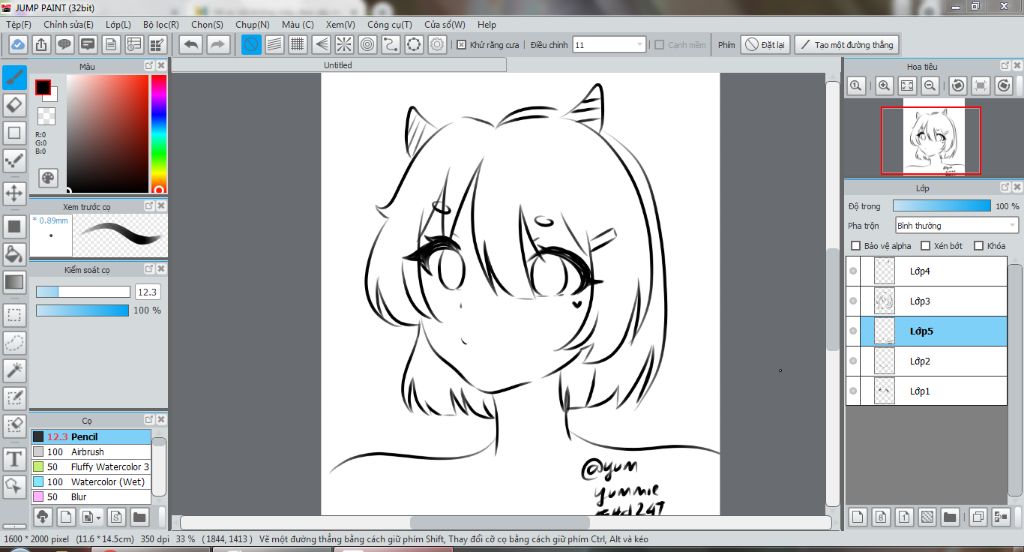The height and width of the screenshot is (552, 1024).
Task: Select the Dot tool
Action: coord(14,161)
